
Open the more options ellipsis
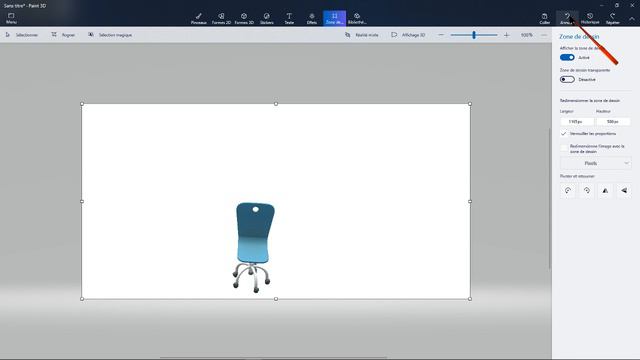click(x=544, y=35)
